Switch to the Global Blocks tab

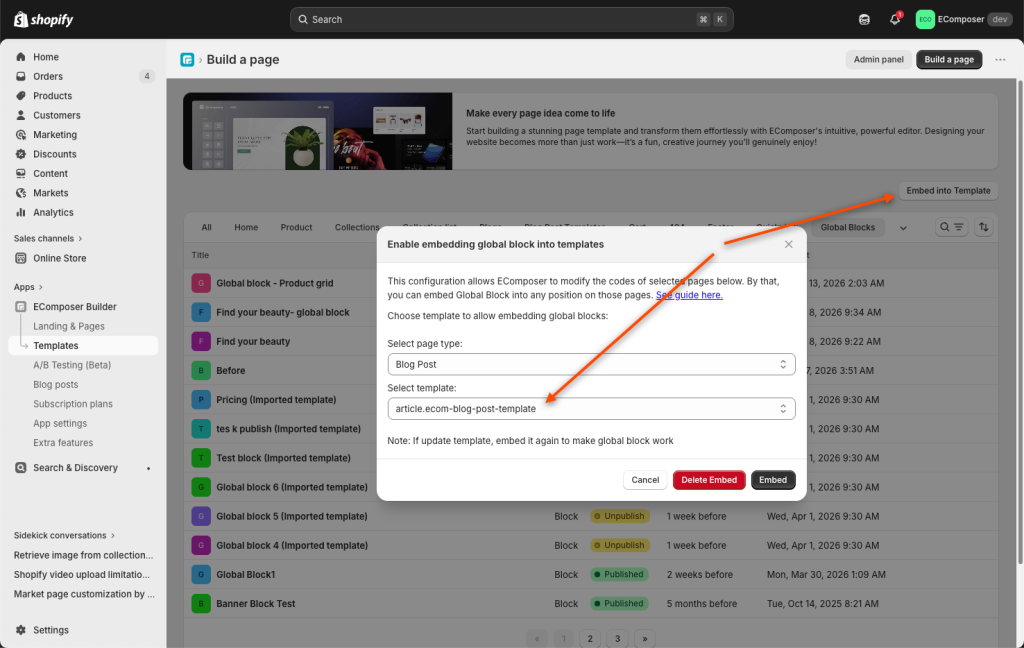pyautogui.click(x=847, y=228)
